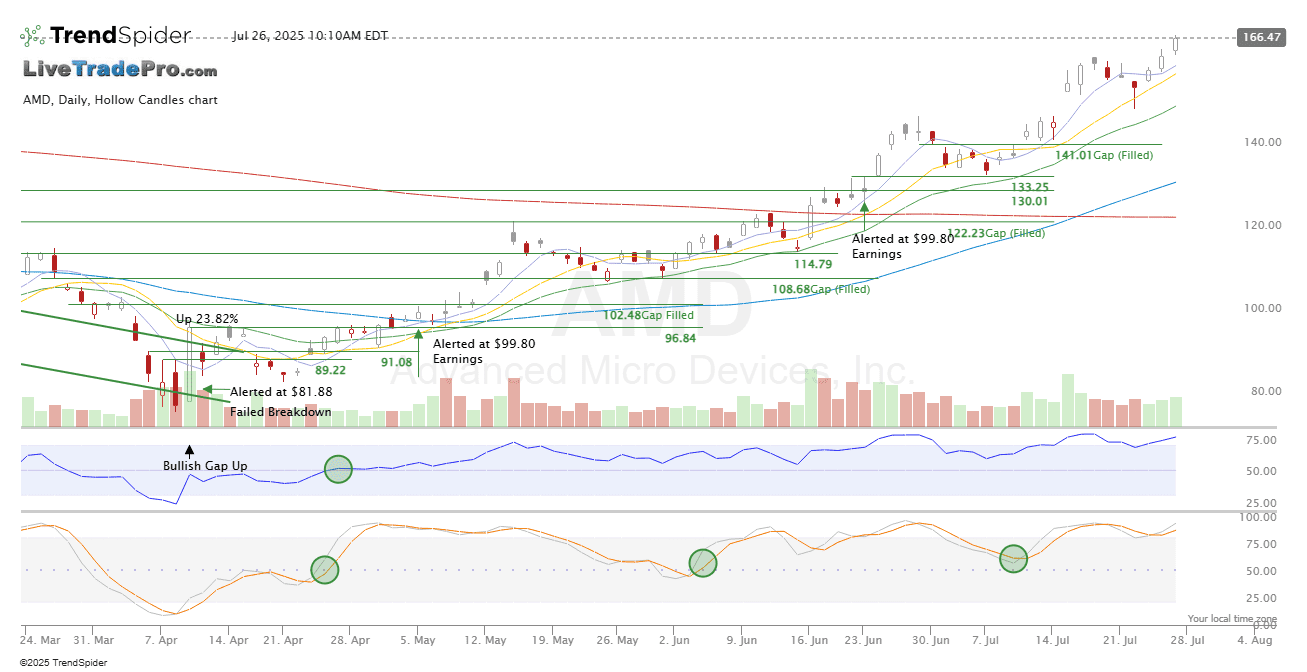
Task: Click the chart timestamp Jul 26, 2025 10:10AM EDT
Action: [310, 36]
